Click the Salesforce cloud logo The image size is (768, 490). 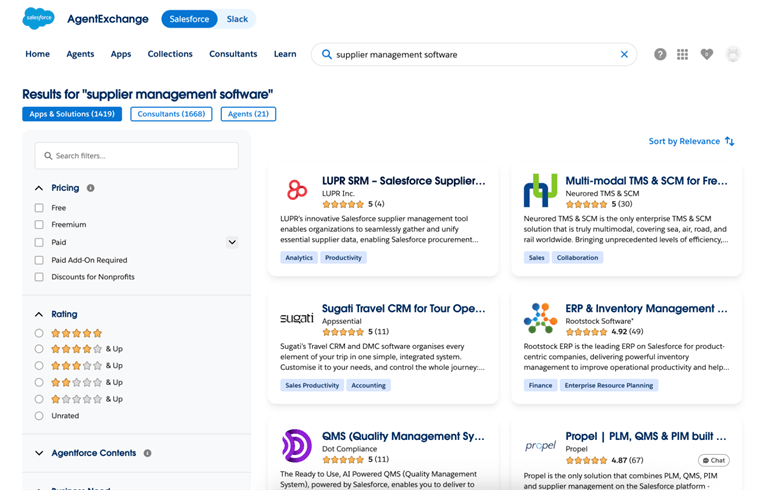pyautogui.click(x=38, y=18)
